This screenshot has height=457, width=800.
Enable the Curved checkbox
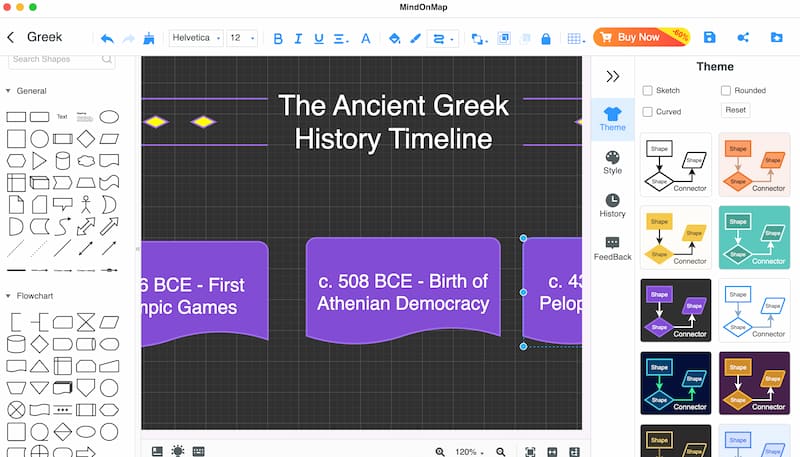click(x=647, y=112)
